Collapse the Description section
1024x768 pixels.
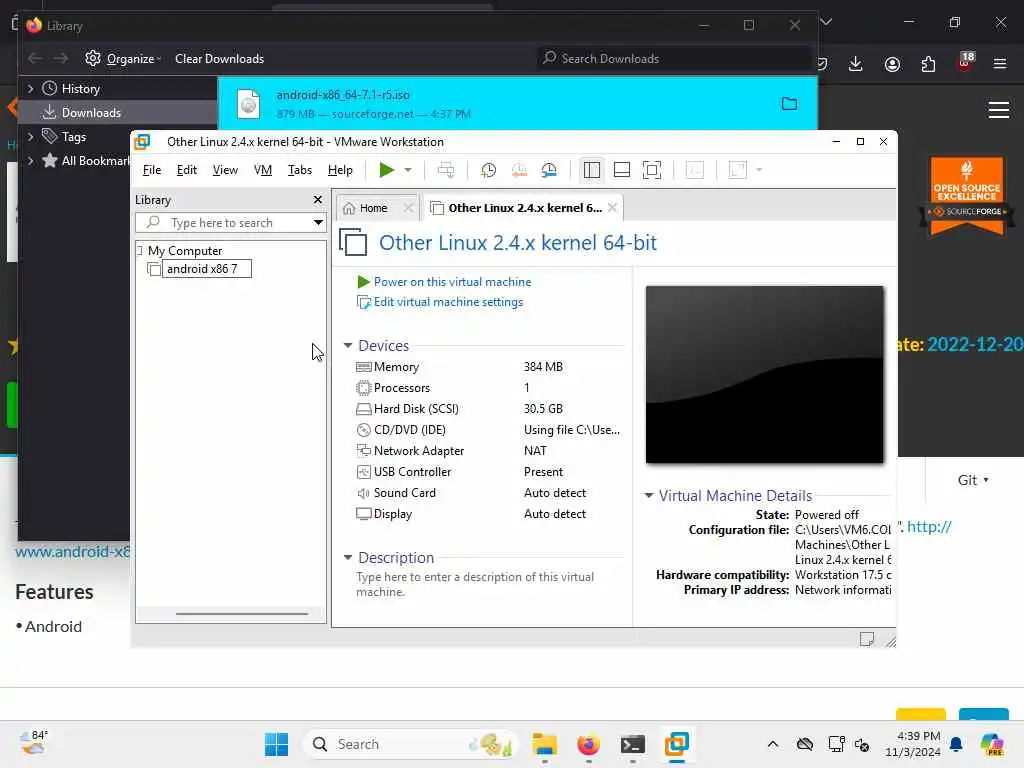348,558
